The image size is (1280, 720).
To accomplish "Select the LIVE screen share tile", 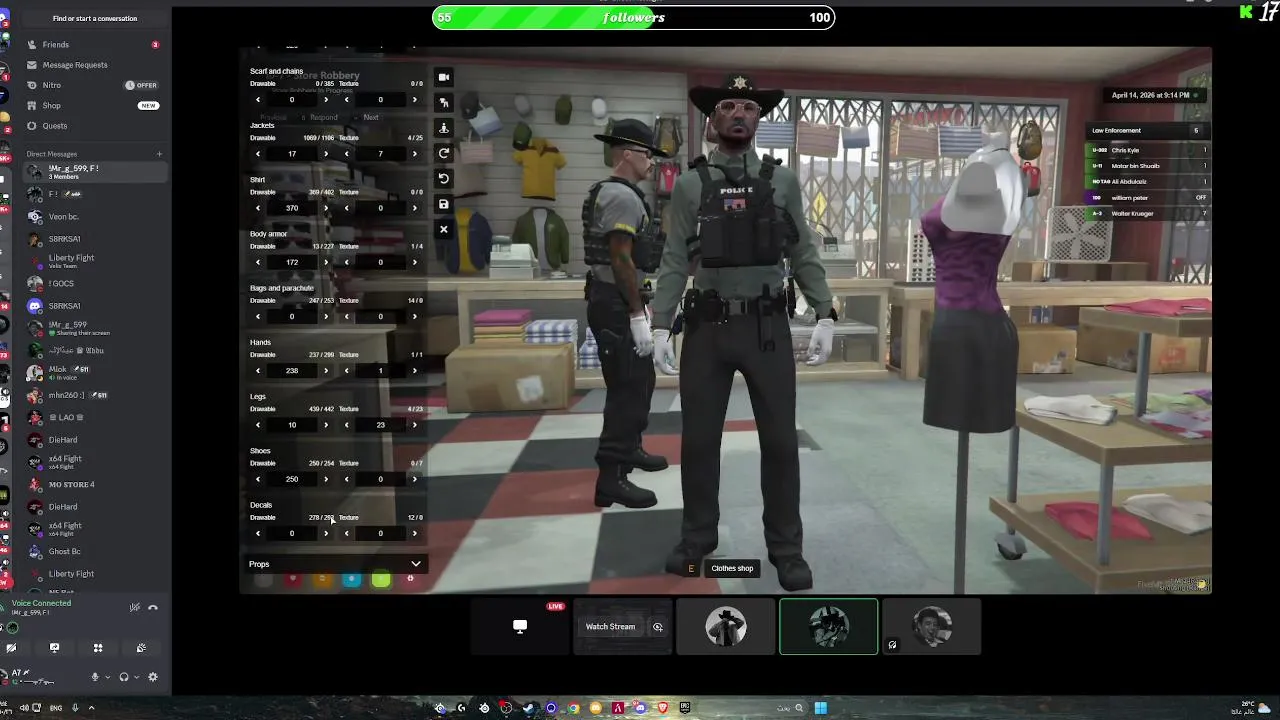I will pyautogui.click(x=520, y=627).
